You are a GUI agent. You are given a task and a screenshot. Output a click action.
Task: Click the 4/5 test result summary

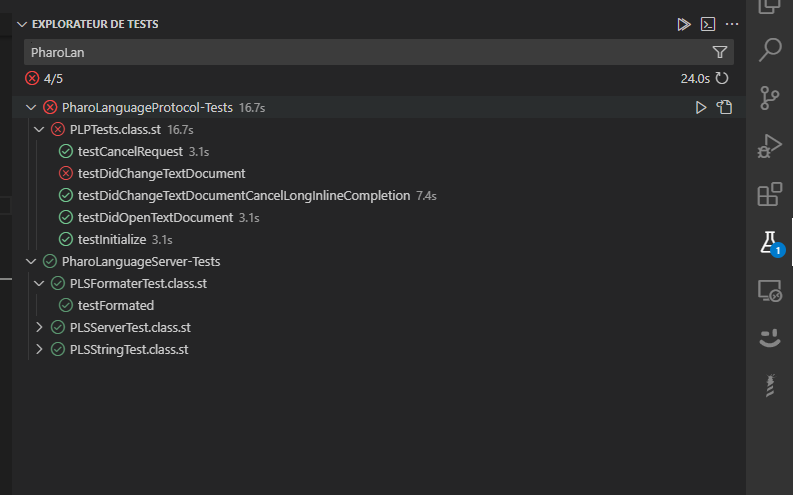[53, 78]
